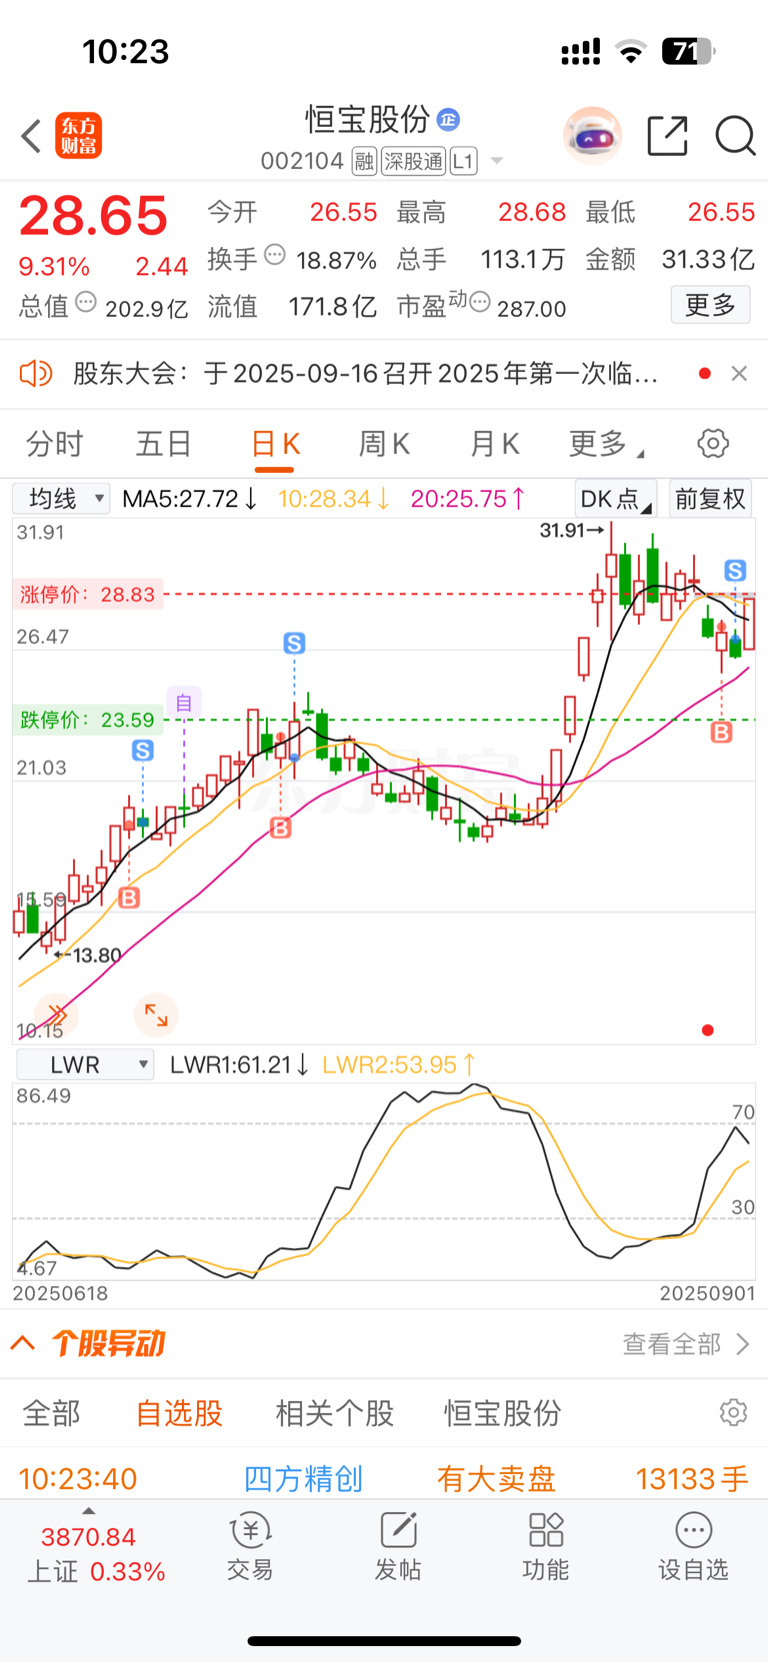Viewport: 768px width, 1663px height.
Task: Open 个股异动 settings gear icon
Action: pyautogui.click(x=733, y=1412)
